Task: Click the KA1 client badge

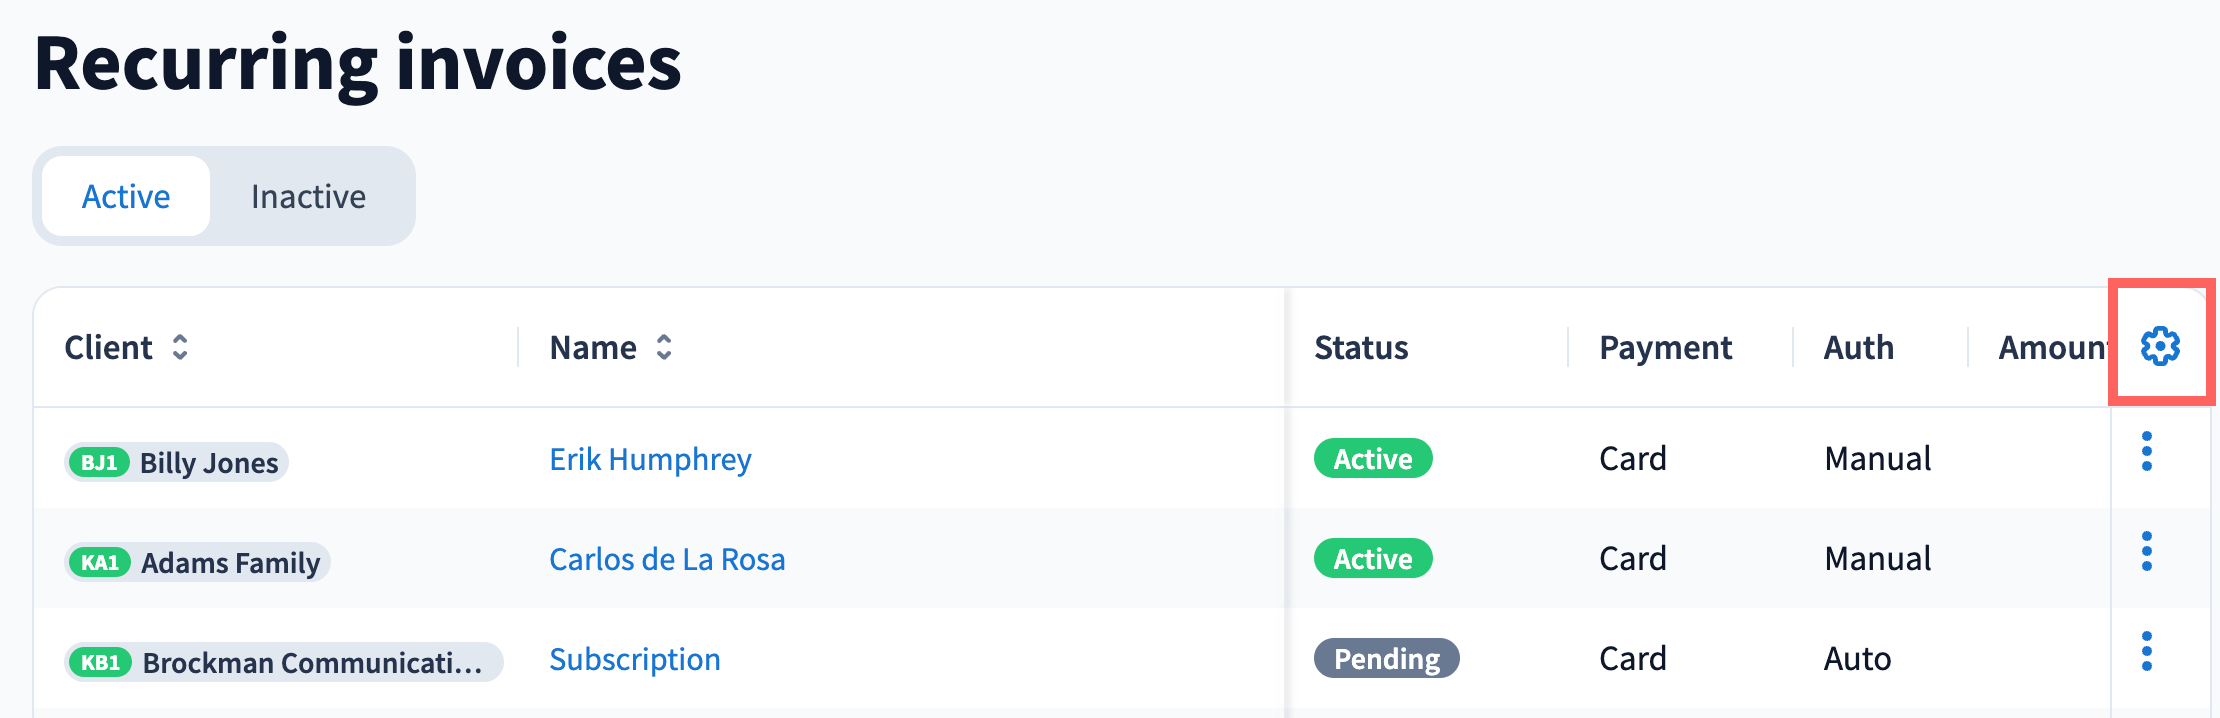Action: [100, 563]
